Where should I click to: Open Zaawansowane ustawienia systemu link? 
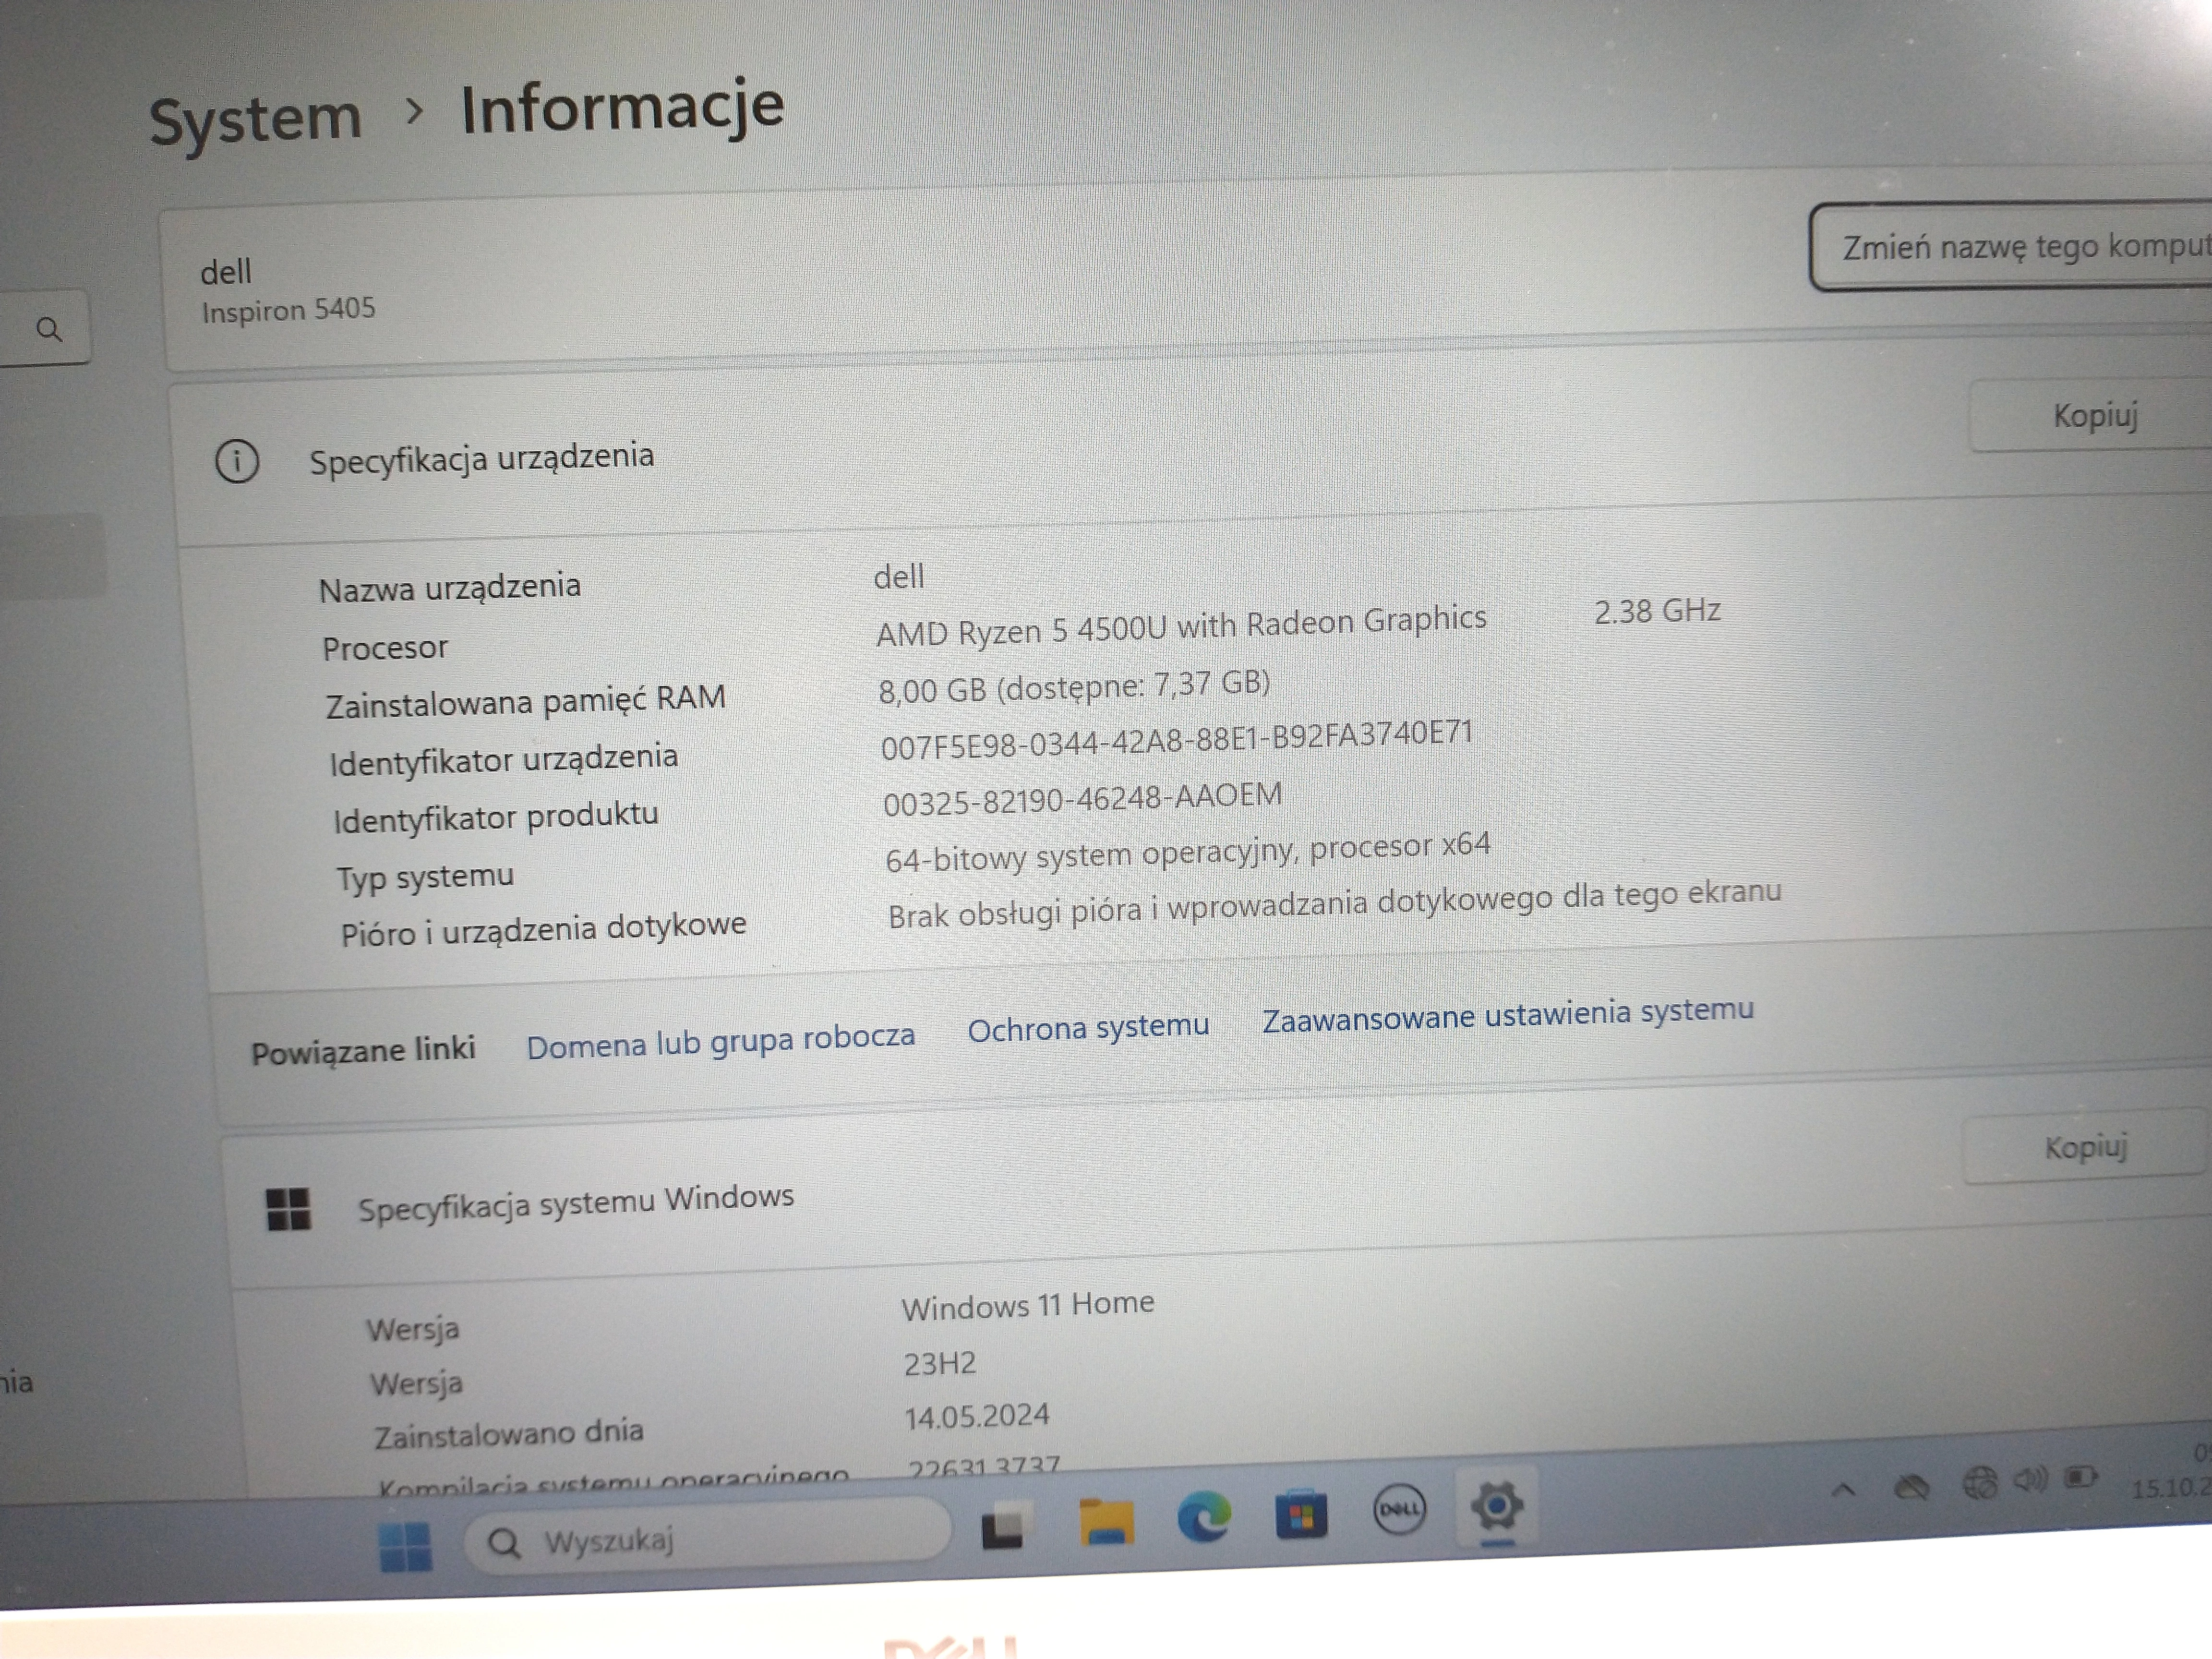[1507, 1014]
